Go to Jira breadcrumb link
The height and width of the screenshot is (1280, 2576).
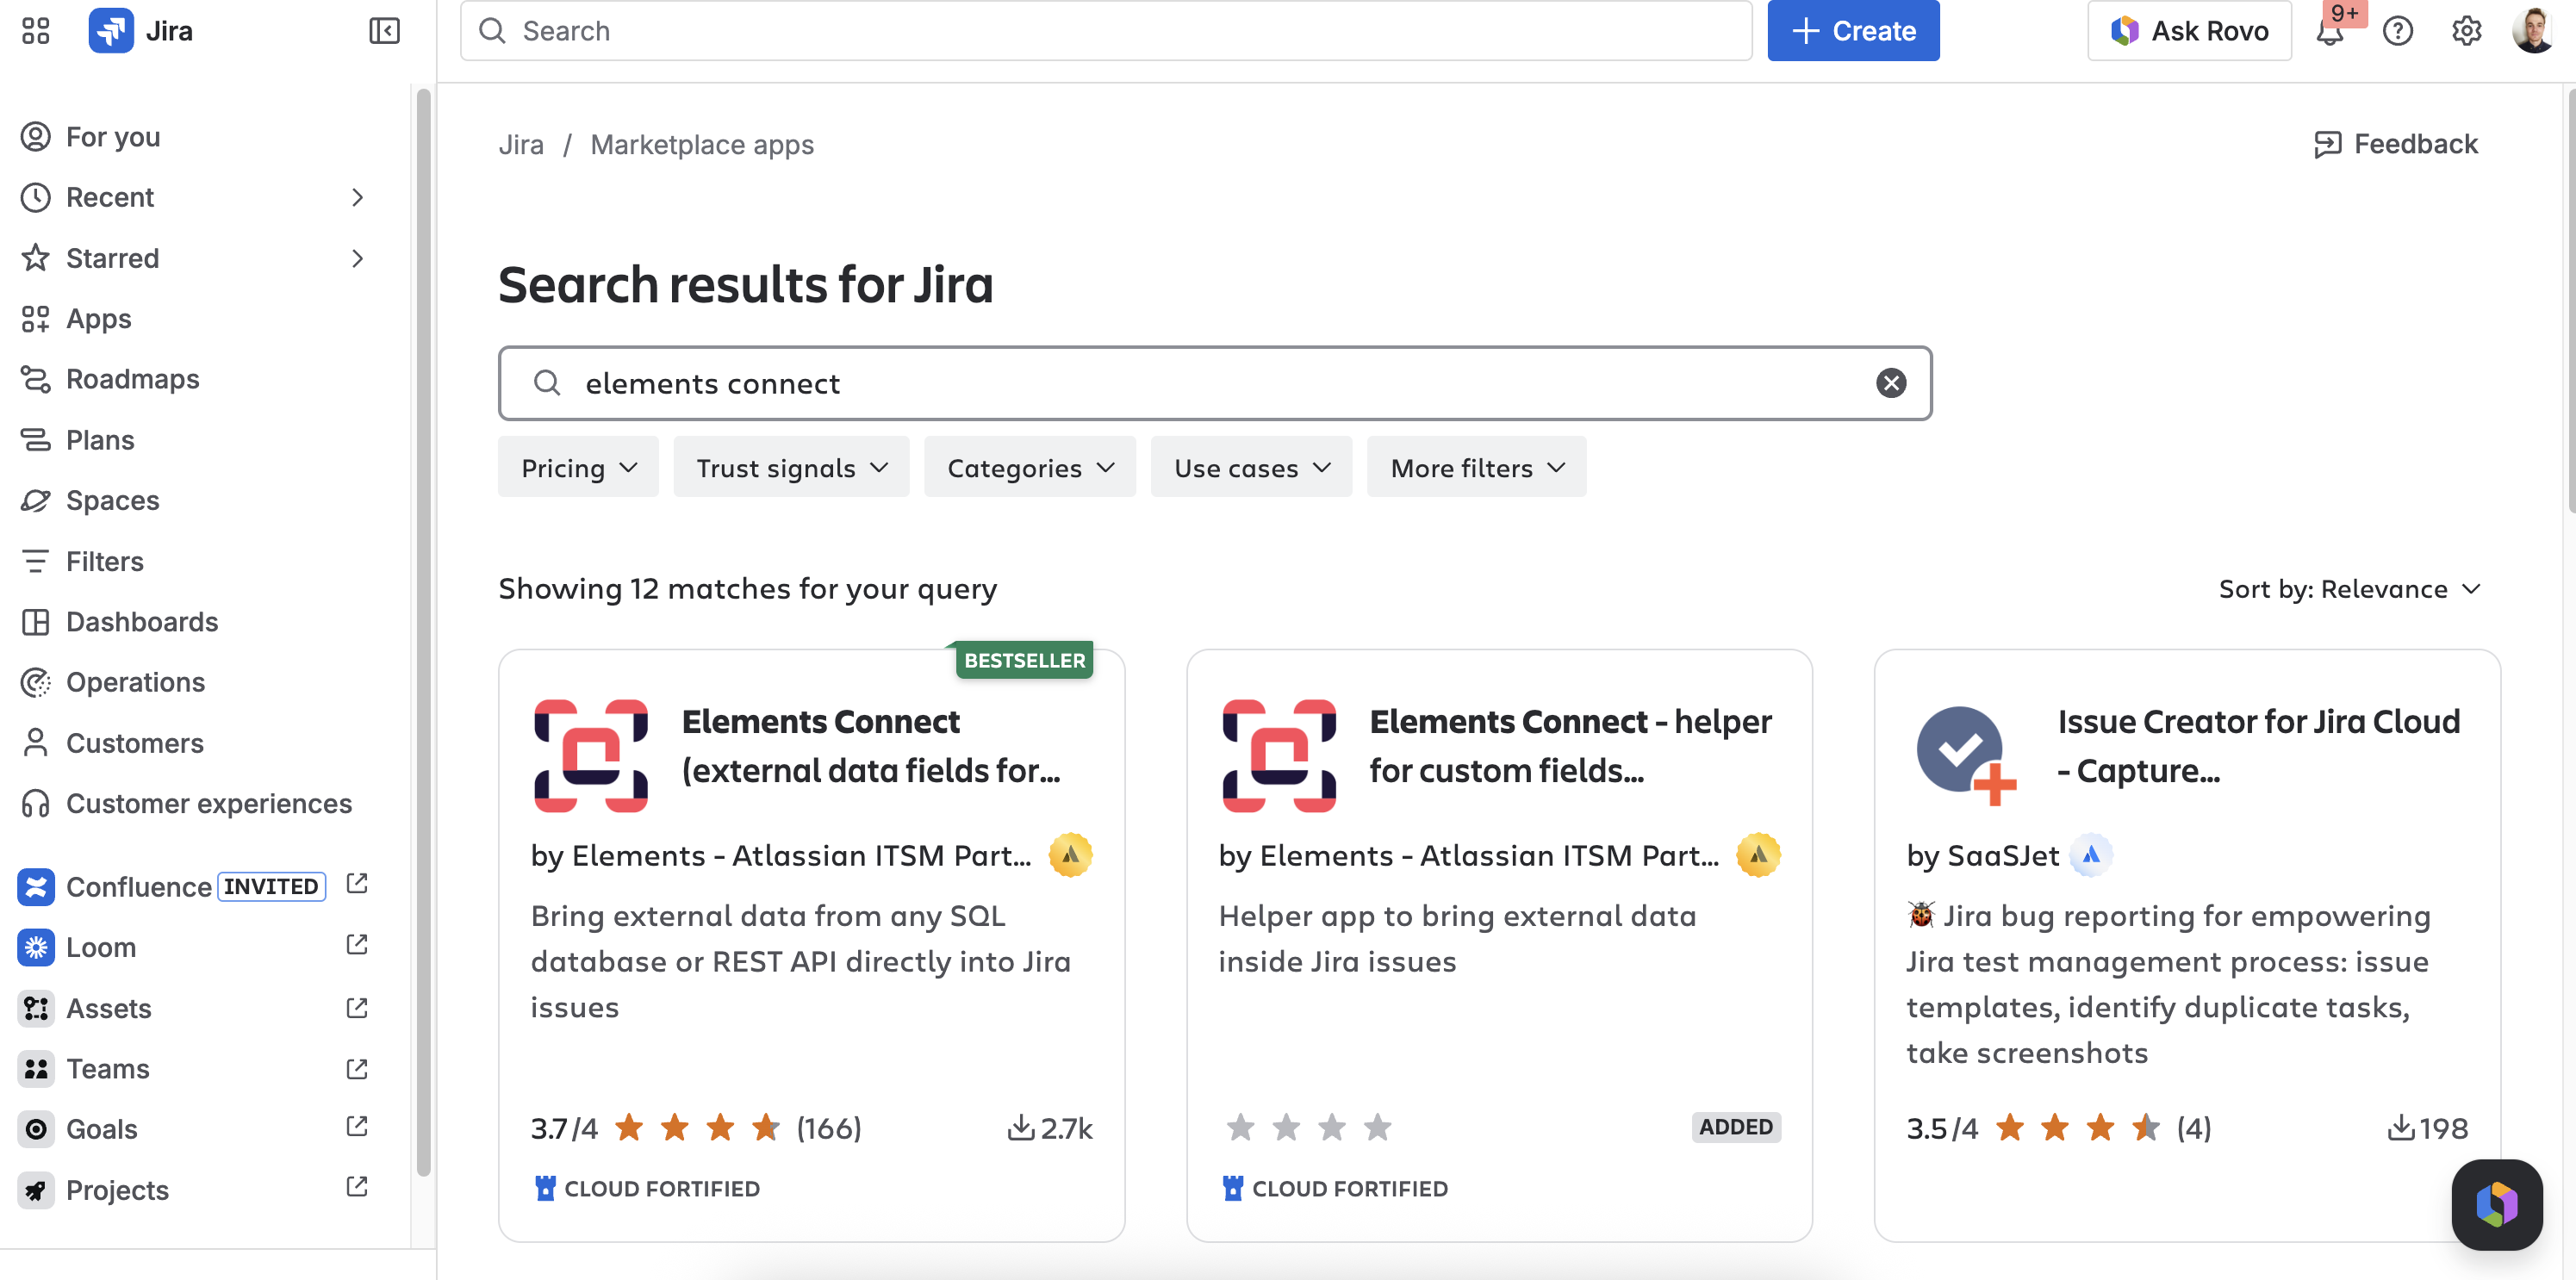click(521, 144)
